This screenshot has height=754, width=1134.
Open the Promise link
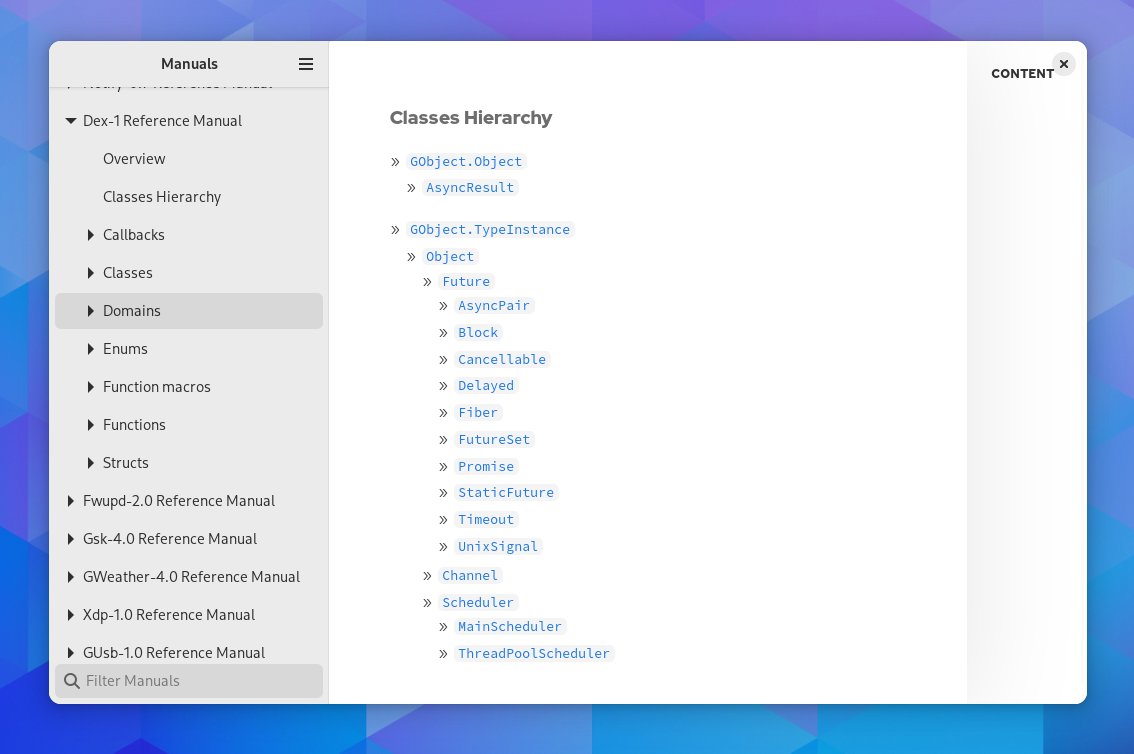[x=486, y=466]
